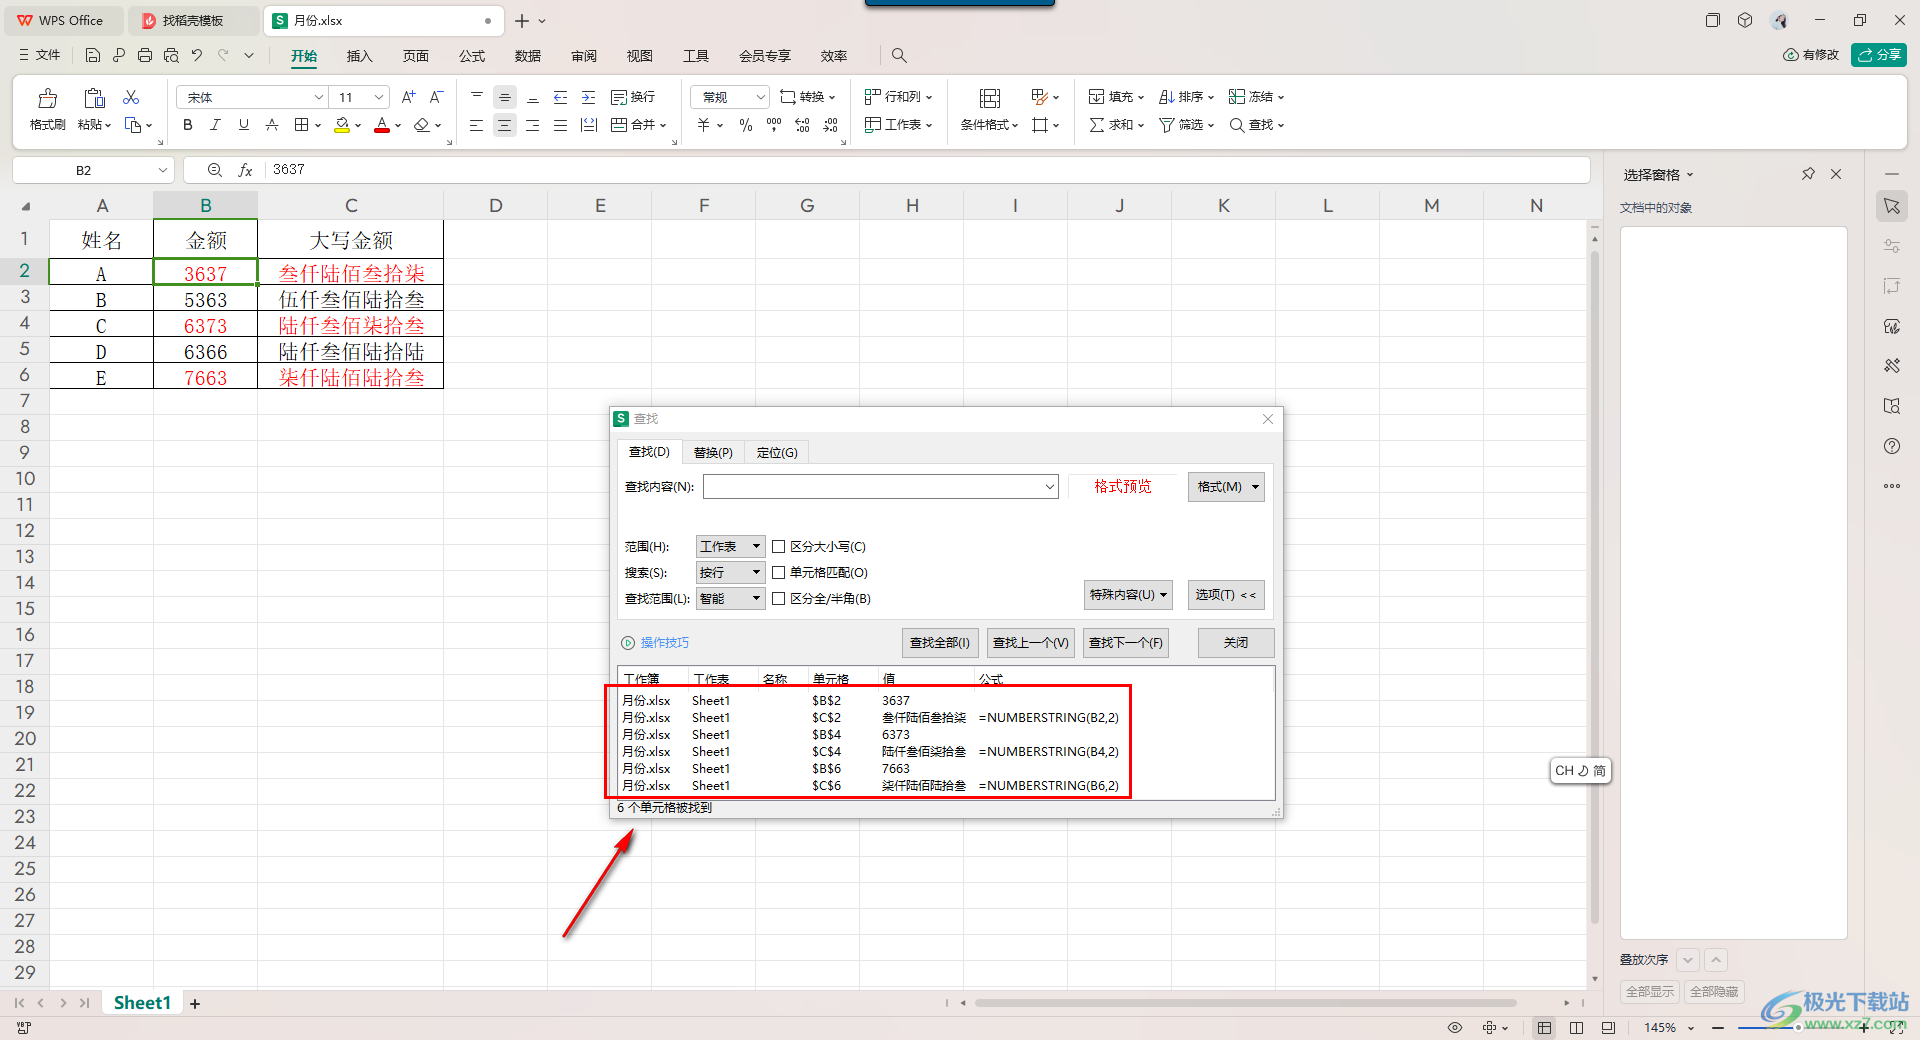This screenshot has width=1920, height=1040.
Task: Click the center horizontal align icon
Action: click(504, 125)
